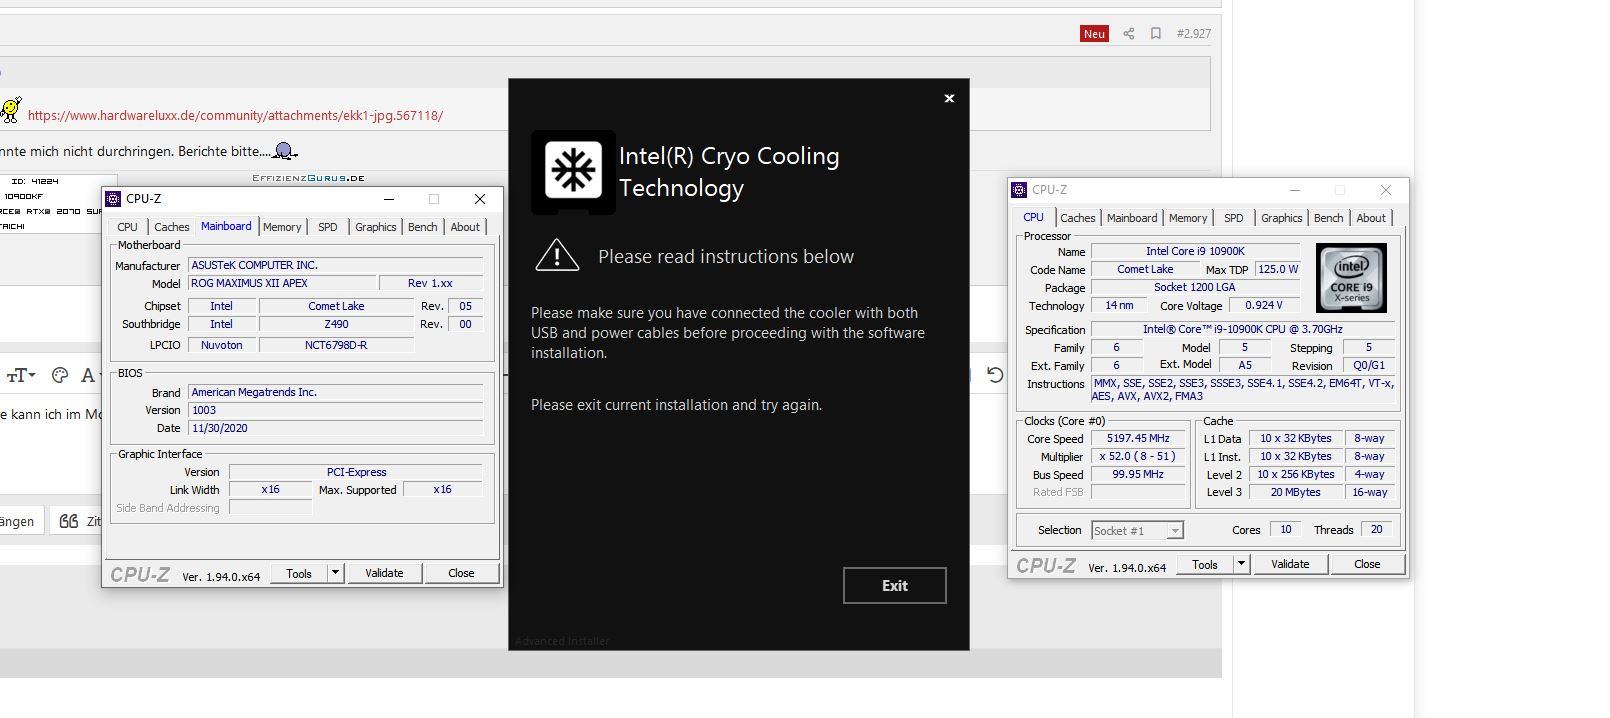Click the Manufacturer field 'ASUSTeK COMPUTER INC.'
Screen dimensions: 1610x718
336,265
